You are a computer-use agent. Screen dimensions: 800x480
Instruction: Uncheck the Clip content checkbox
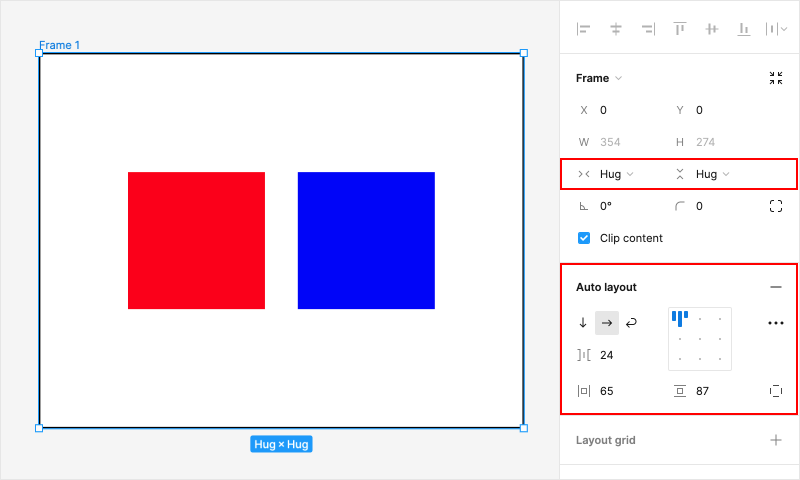click(x=584, y=238)
